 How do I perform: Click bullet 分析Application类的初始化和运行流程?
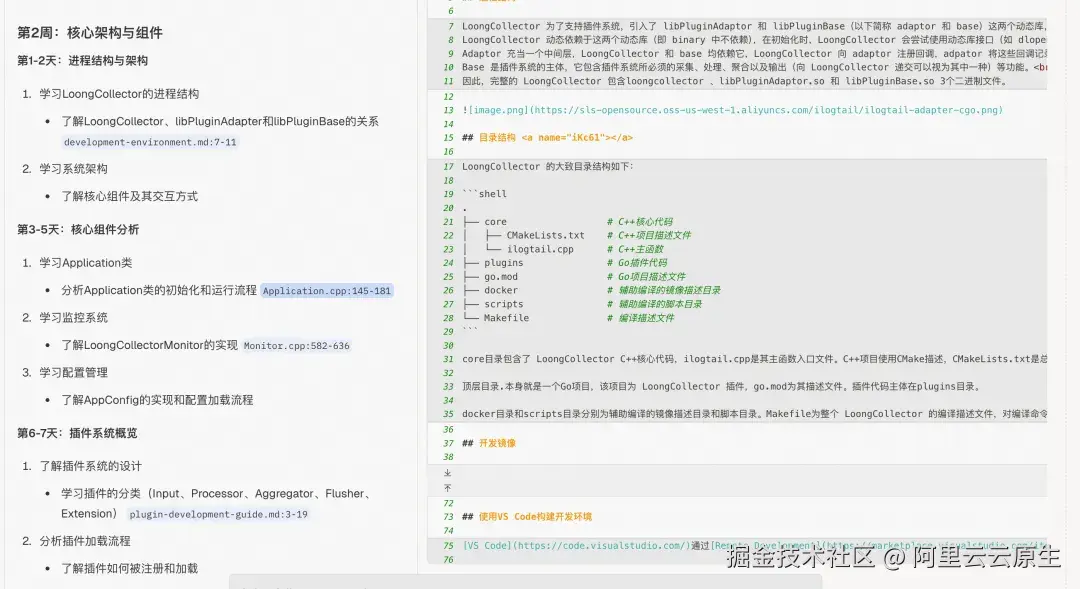pos(159,291)
